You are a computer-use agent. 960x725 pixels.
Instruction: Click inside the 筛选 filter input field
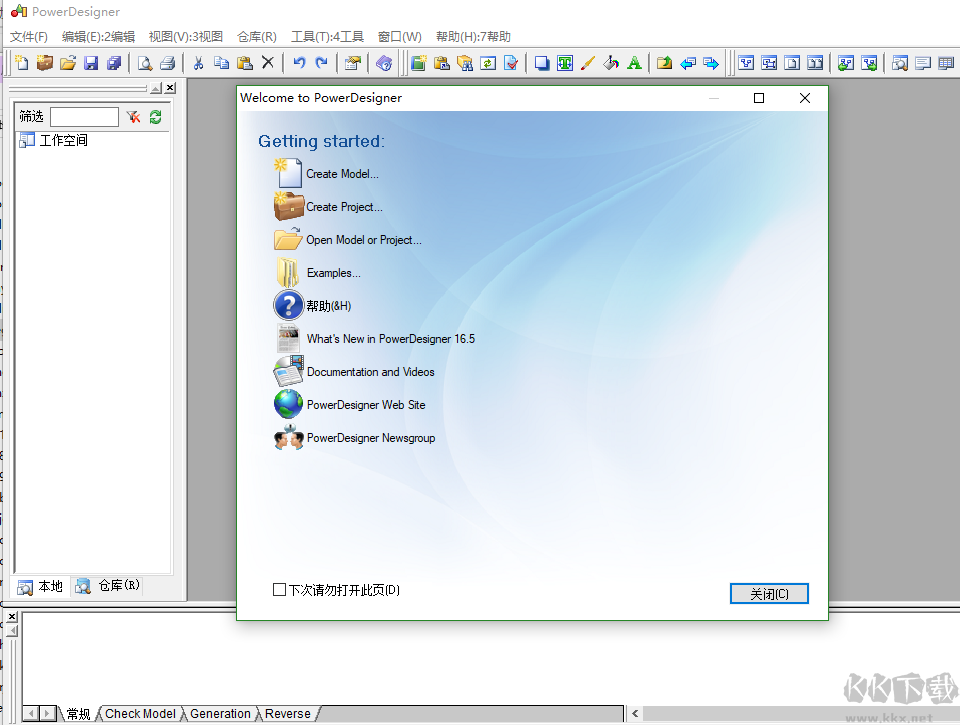click(x=85, y=116)
